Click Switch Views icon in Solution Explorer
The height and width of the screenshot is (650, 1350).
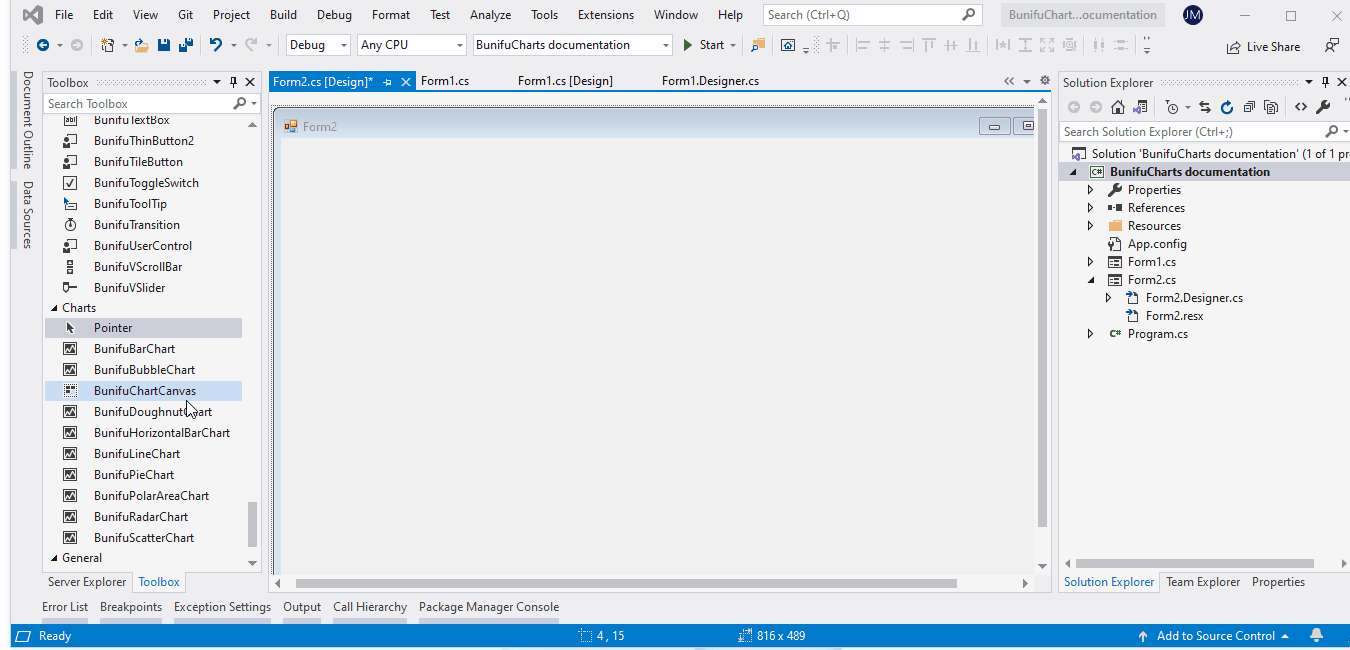pyautogui.click(x=1139, y=107)
